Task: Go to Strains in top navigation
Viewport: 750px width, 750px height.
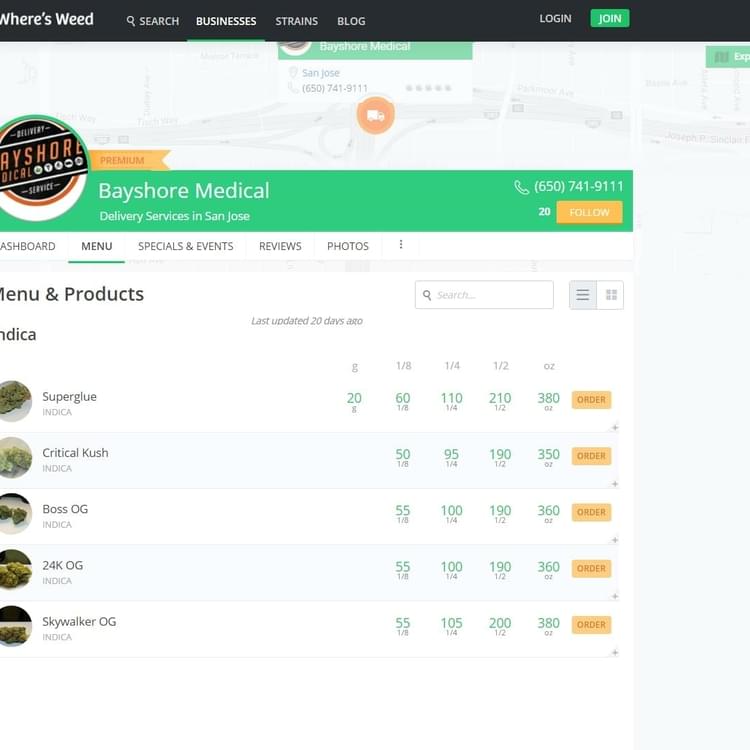Action: (296, 21)
